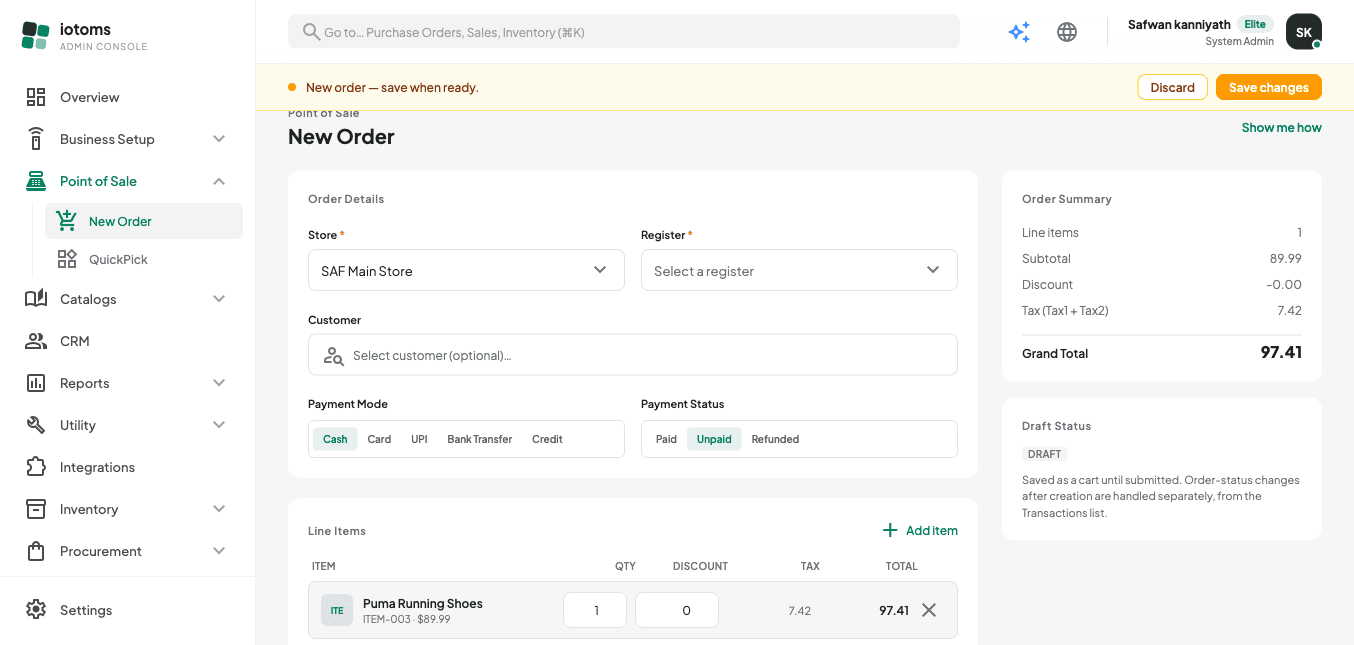Set payment status to Refunded
1354x645 pixels.
[x=775, y=439]
